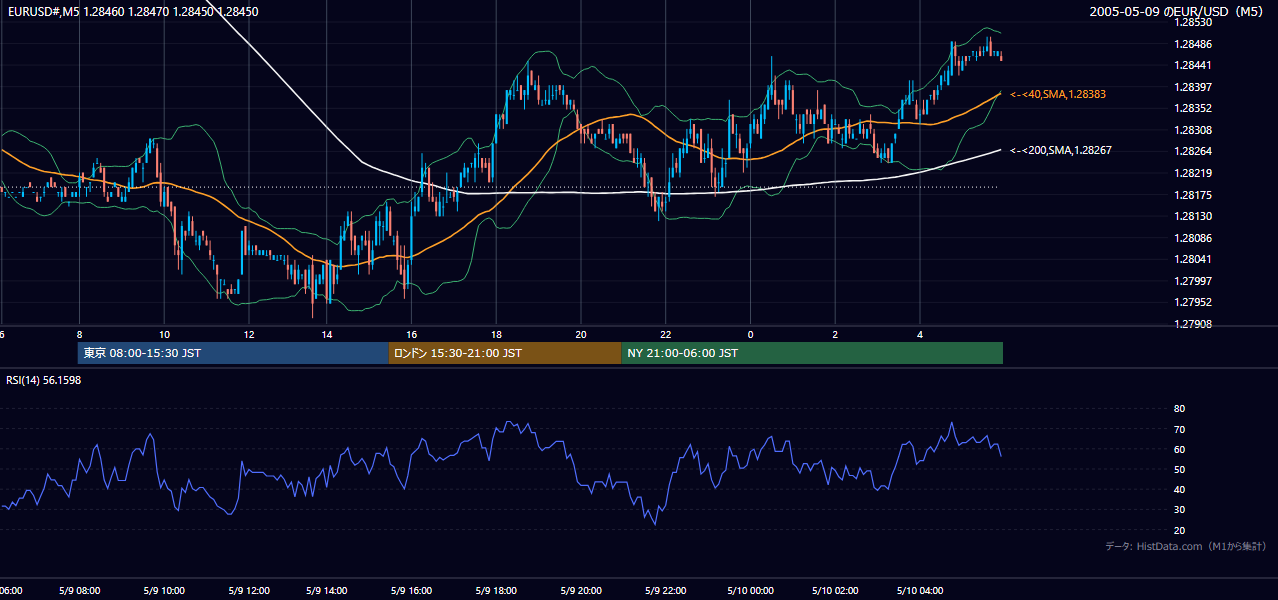Image resolution: width=1278 pixels, height=600 pixels.
Task: Click hour label 12 under price chart
Action: 248,334
